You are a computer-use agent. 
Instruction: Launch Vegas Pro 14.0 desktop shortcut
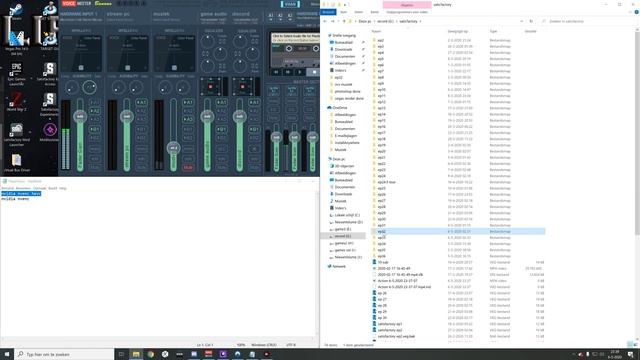[x=16, y=42]
